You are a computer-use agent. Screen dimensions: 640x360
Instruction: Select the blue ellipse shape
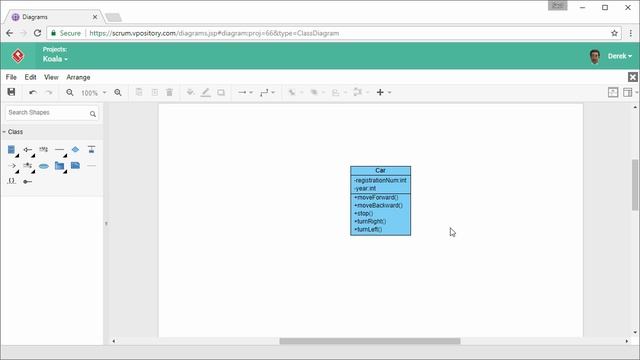(x=44, y=166)
